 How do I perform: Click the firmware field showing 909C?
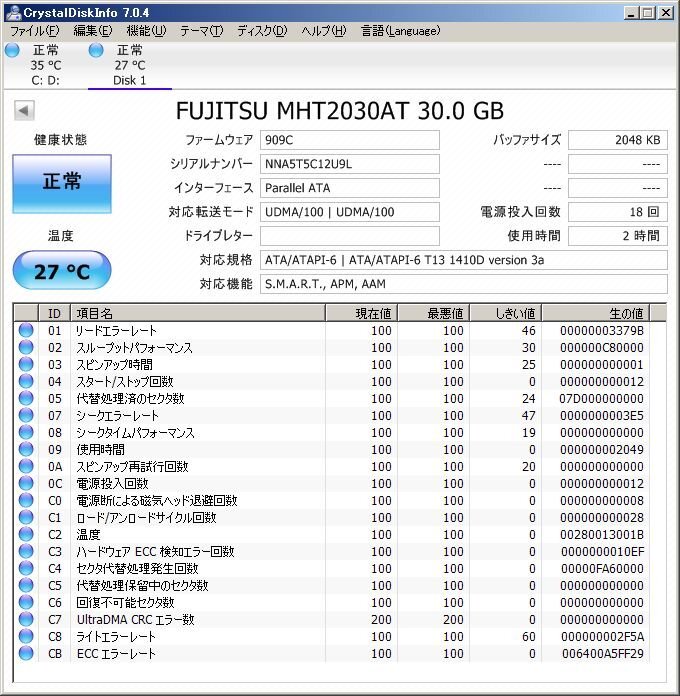(x=349, y=140)
